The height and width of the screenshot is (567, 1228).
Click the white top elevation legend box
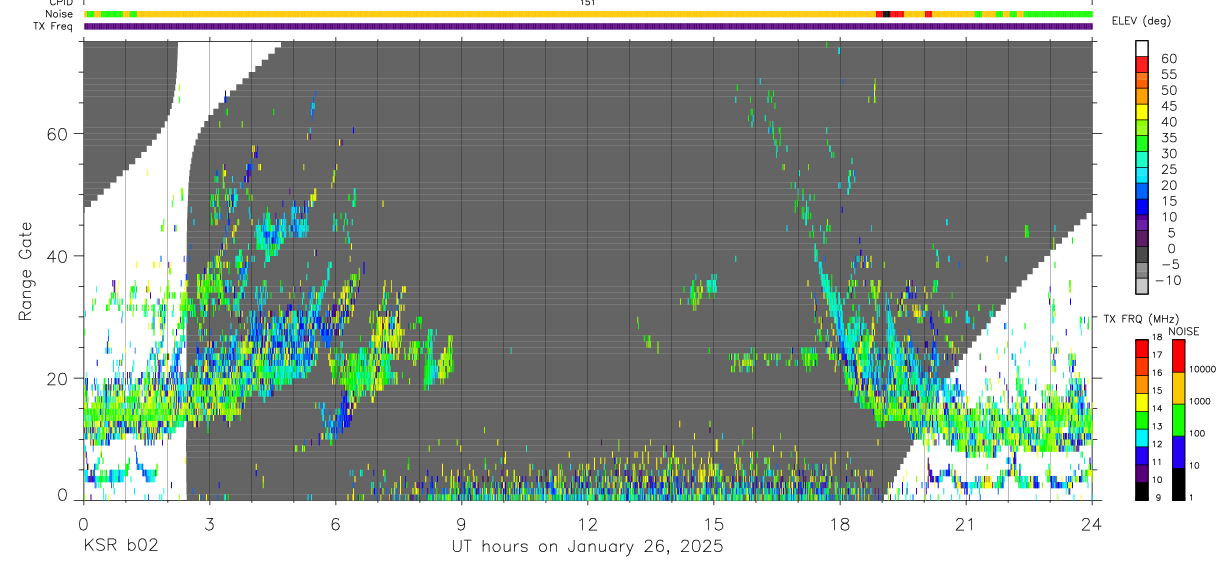[1142, 49]
